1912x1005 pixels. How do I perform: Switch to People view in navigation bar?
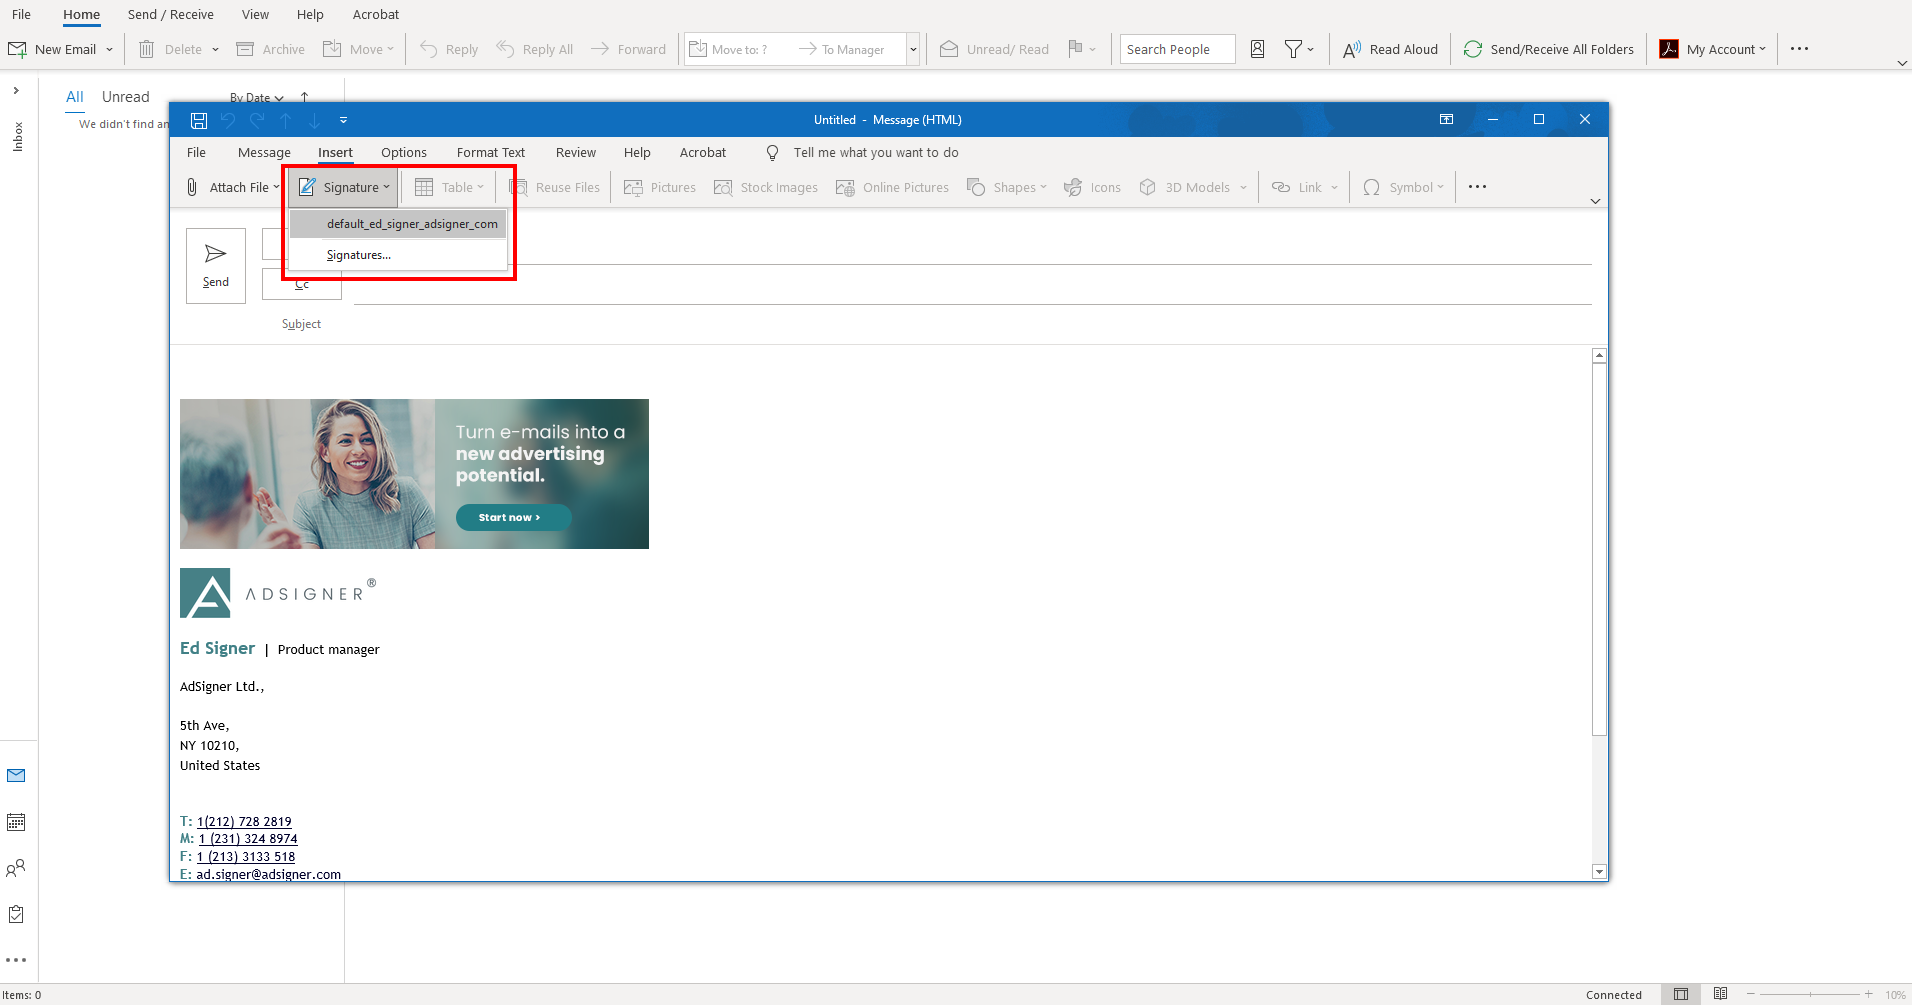[x=16, y=868]
